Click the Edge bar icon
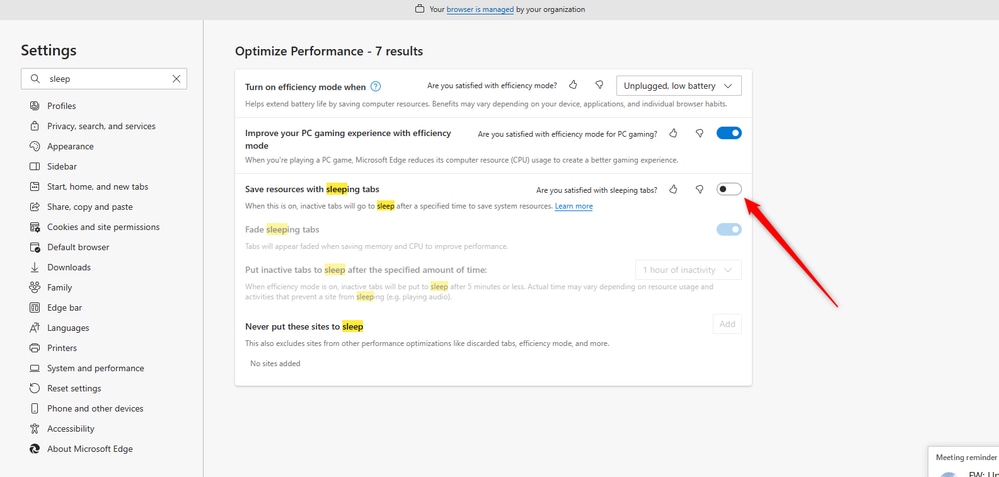The width and height of the screenshot is (999, 477). tap(34, 308)
